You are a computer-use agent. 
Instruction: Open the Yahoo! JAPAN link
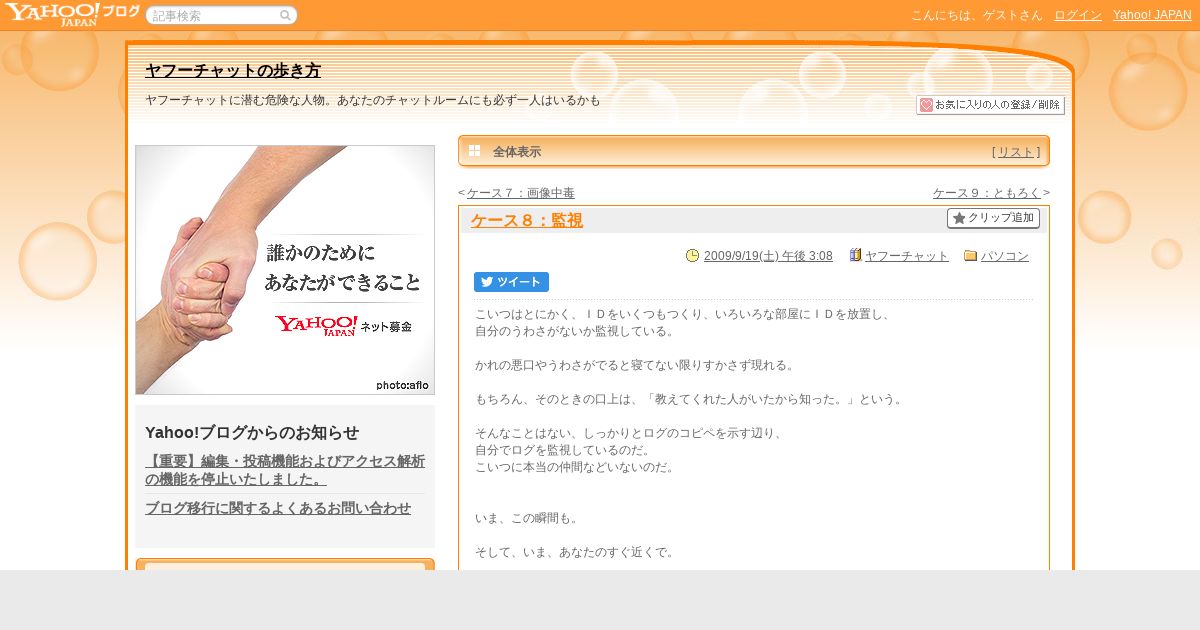(1152, 15)
